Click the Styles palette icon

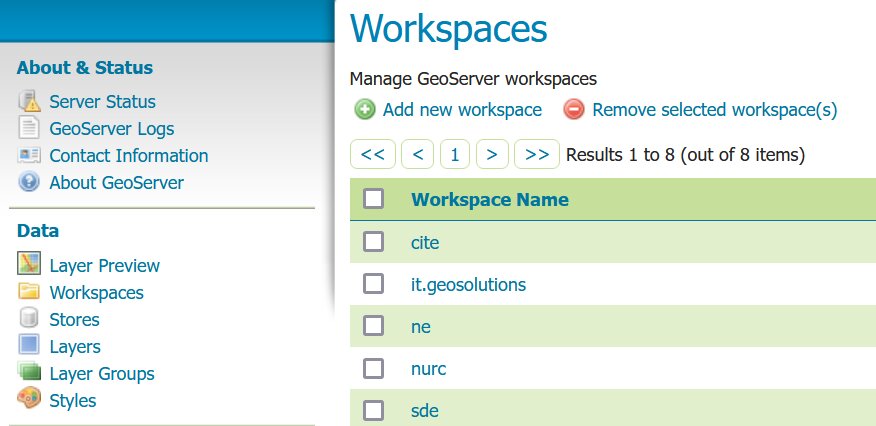(29, 398)
